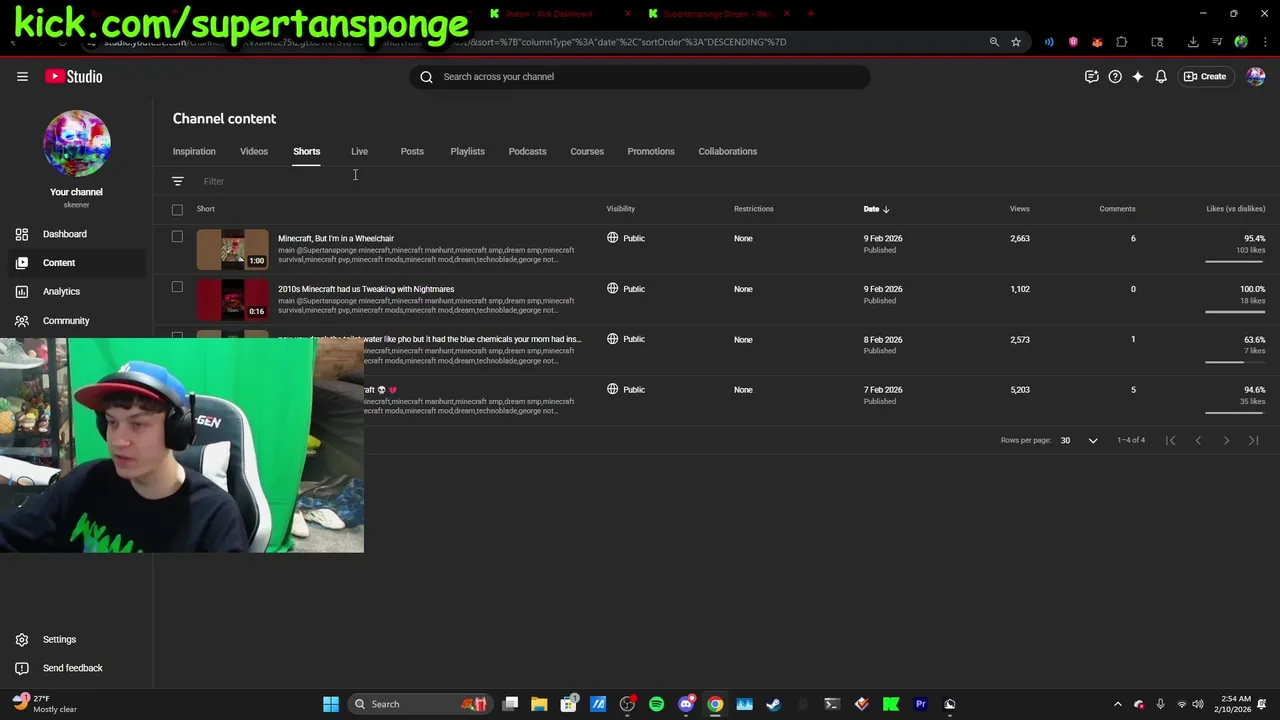Open the Wheelchair short thumbnail
The height and width of the screenshot is (720, 1280).
pos(232,249)
